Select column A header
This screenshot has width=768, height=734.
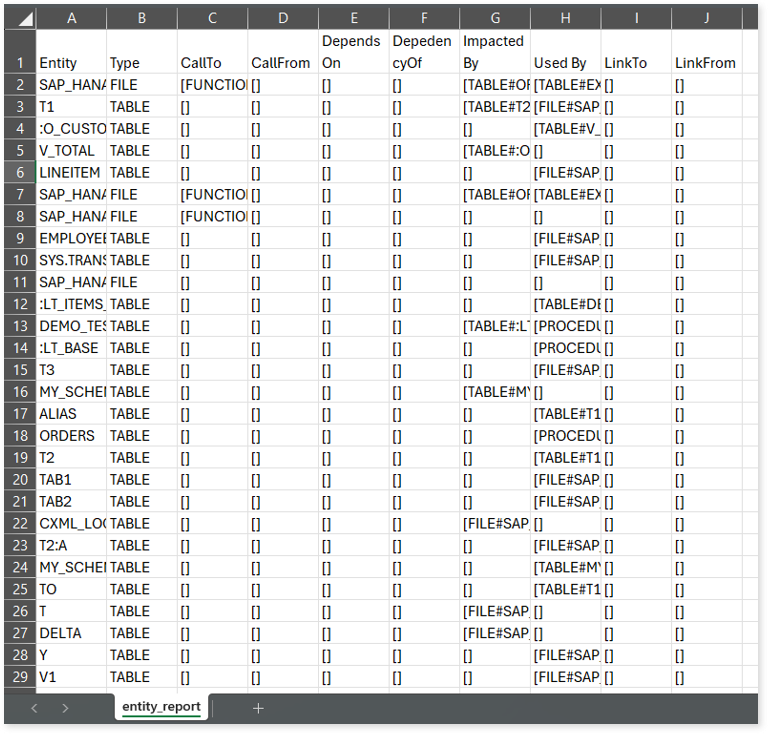(70, 18)
